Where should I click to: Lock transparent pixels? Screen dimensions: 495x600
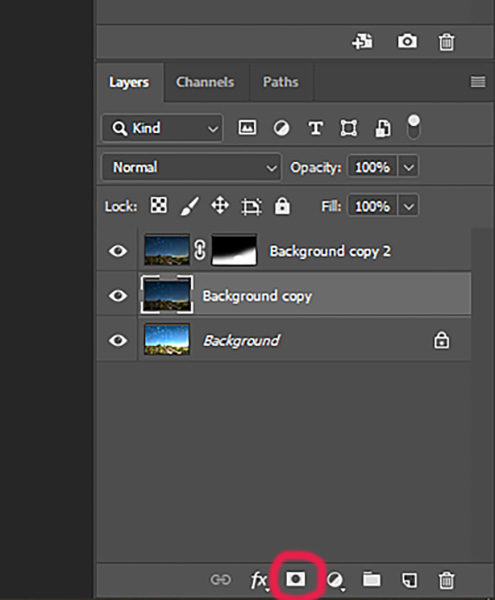click(158, 205)
